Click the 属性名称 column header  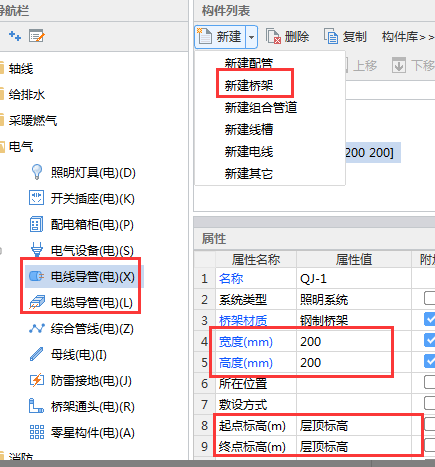(x=256, y=259)
